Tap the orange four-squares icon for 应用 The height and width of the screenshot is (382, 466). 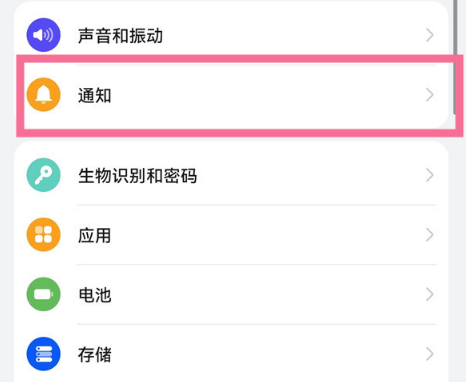pyautogui.click(x=43, y=235)
